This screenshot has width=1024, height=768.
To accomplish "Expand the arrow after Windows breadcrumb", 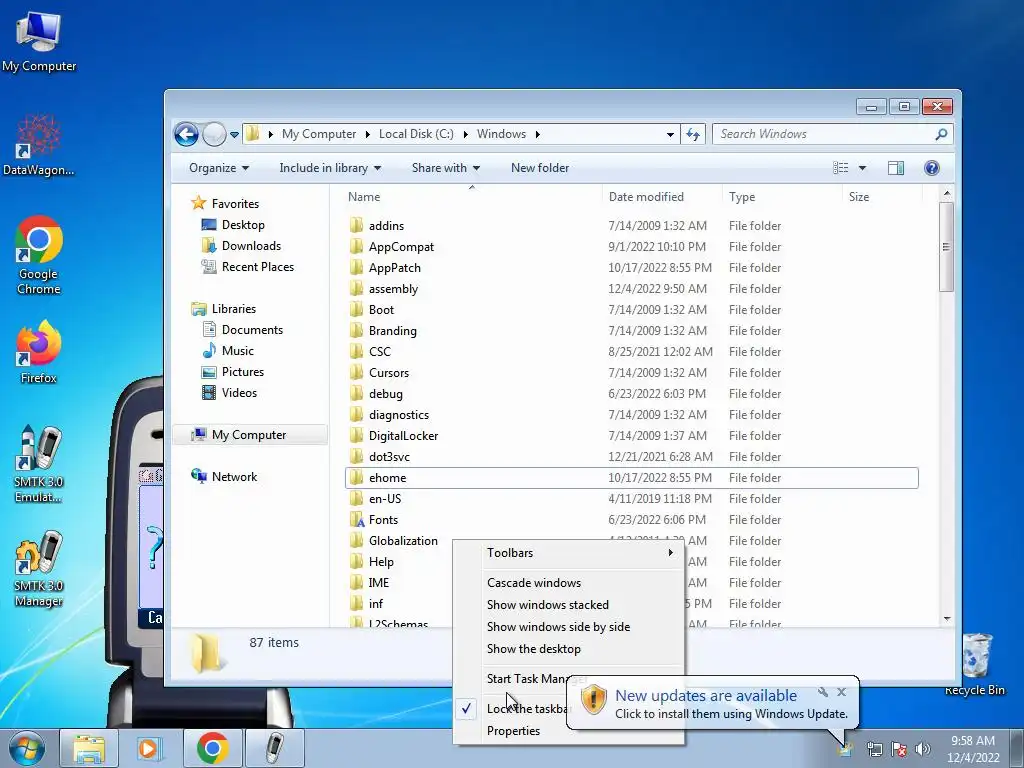I will click(x=537, y=134).
